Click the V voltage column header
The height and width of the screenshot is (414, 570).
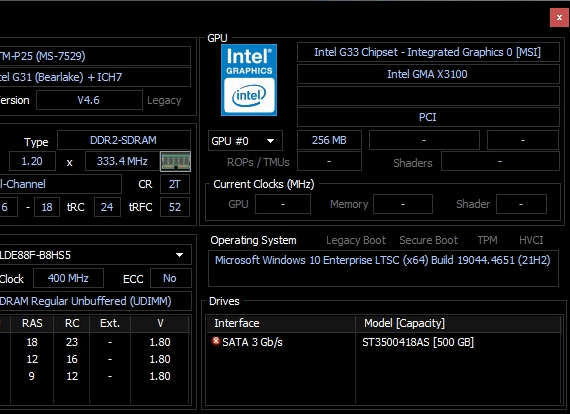point(160,323)
